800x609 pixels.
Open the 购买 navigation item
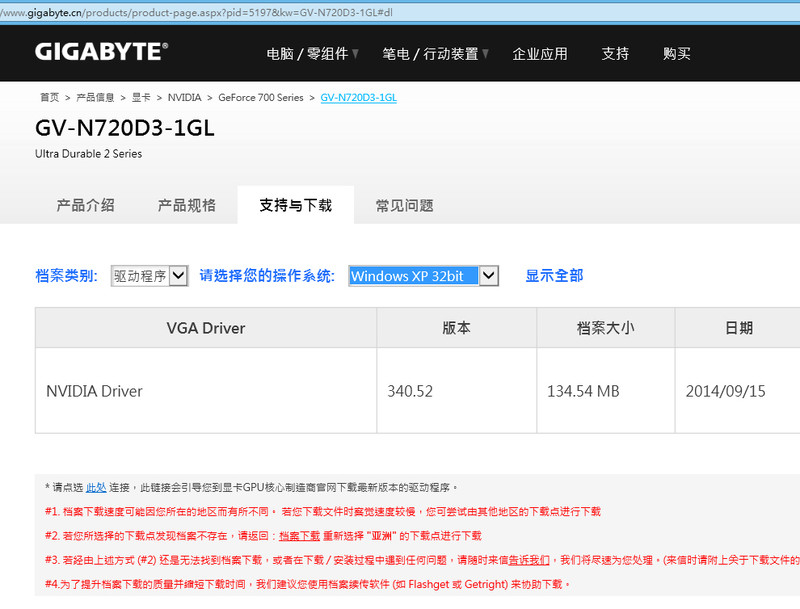[x=677, y=54]
